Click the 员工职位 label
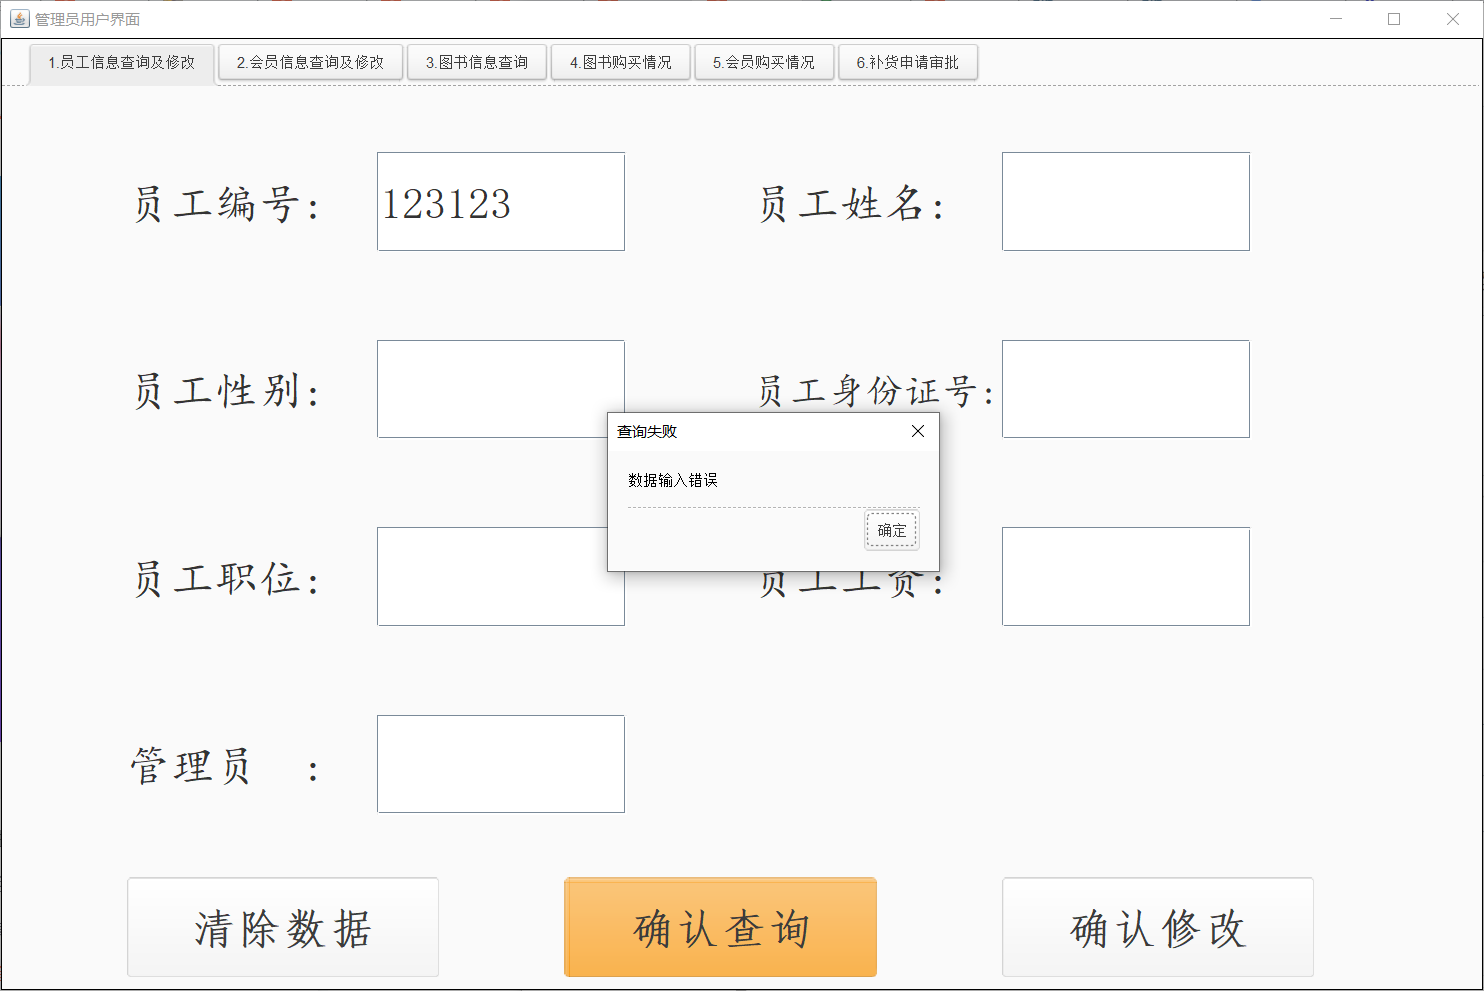 226,579
